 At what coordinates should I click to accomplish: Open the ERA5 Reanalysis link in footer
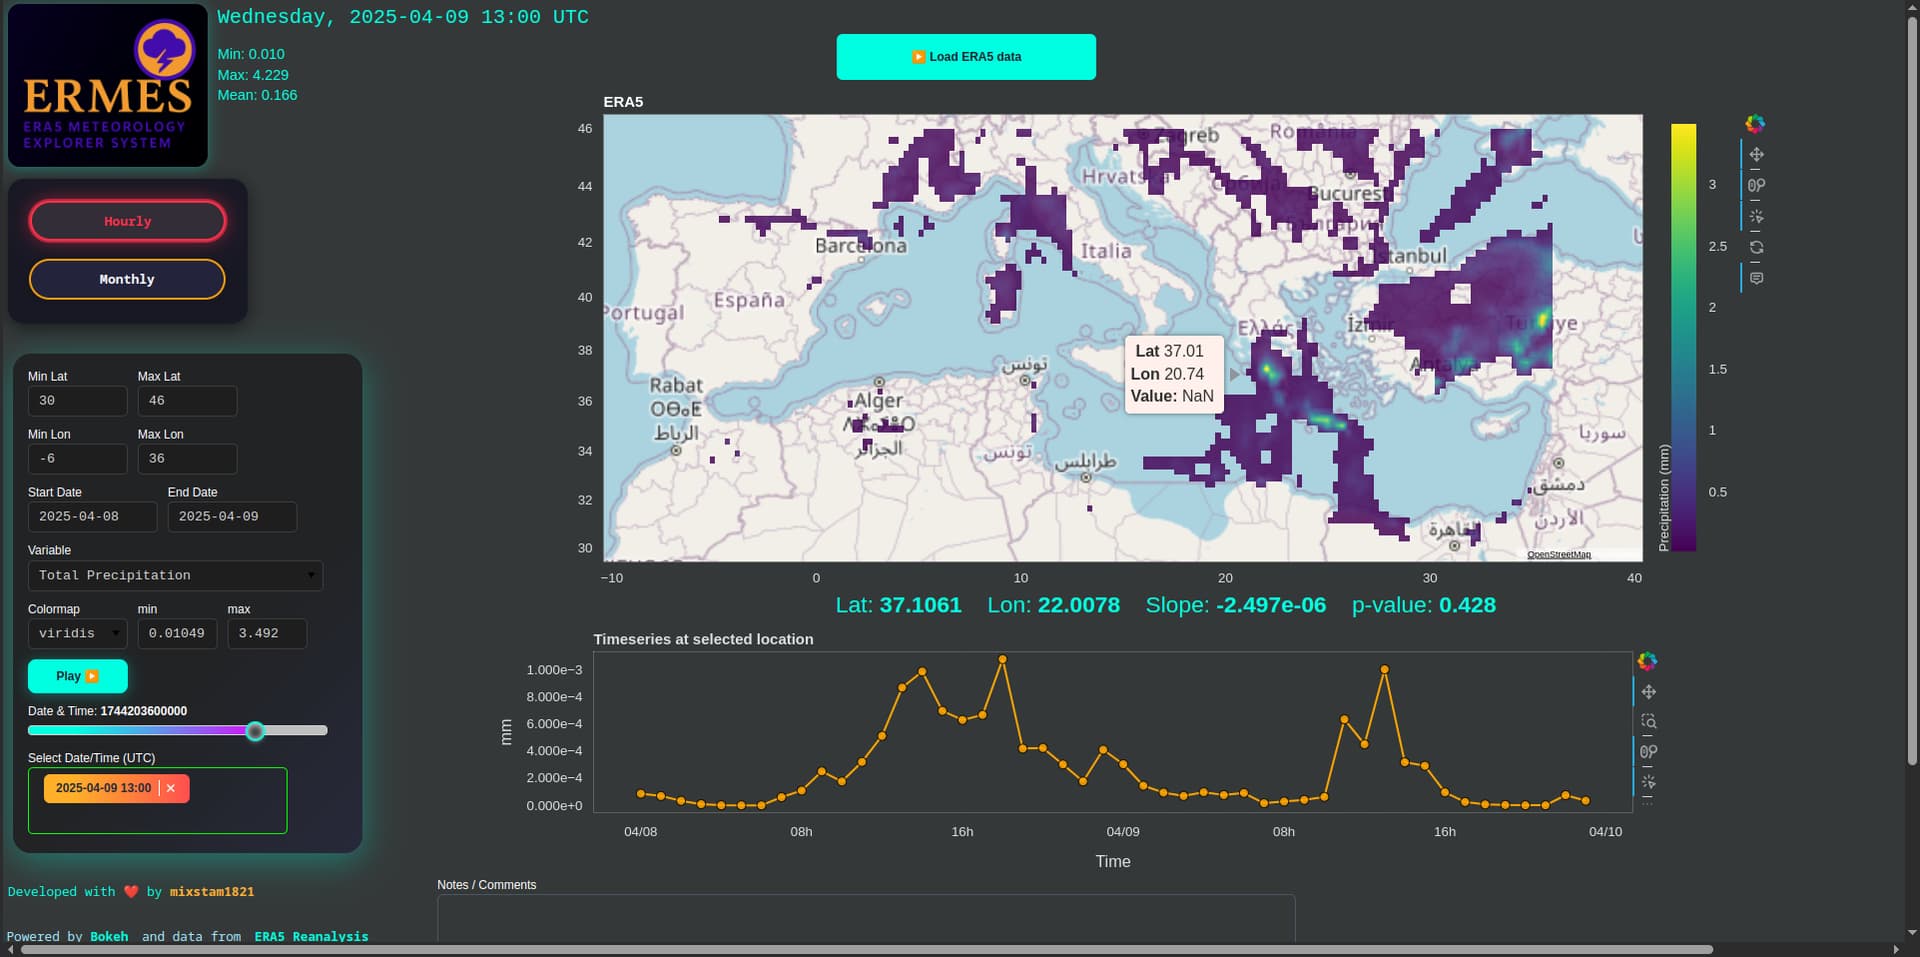[x=311, y=936]
